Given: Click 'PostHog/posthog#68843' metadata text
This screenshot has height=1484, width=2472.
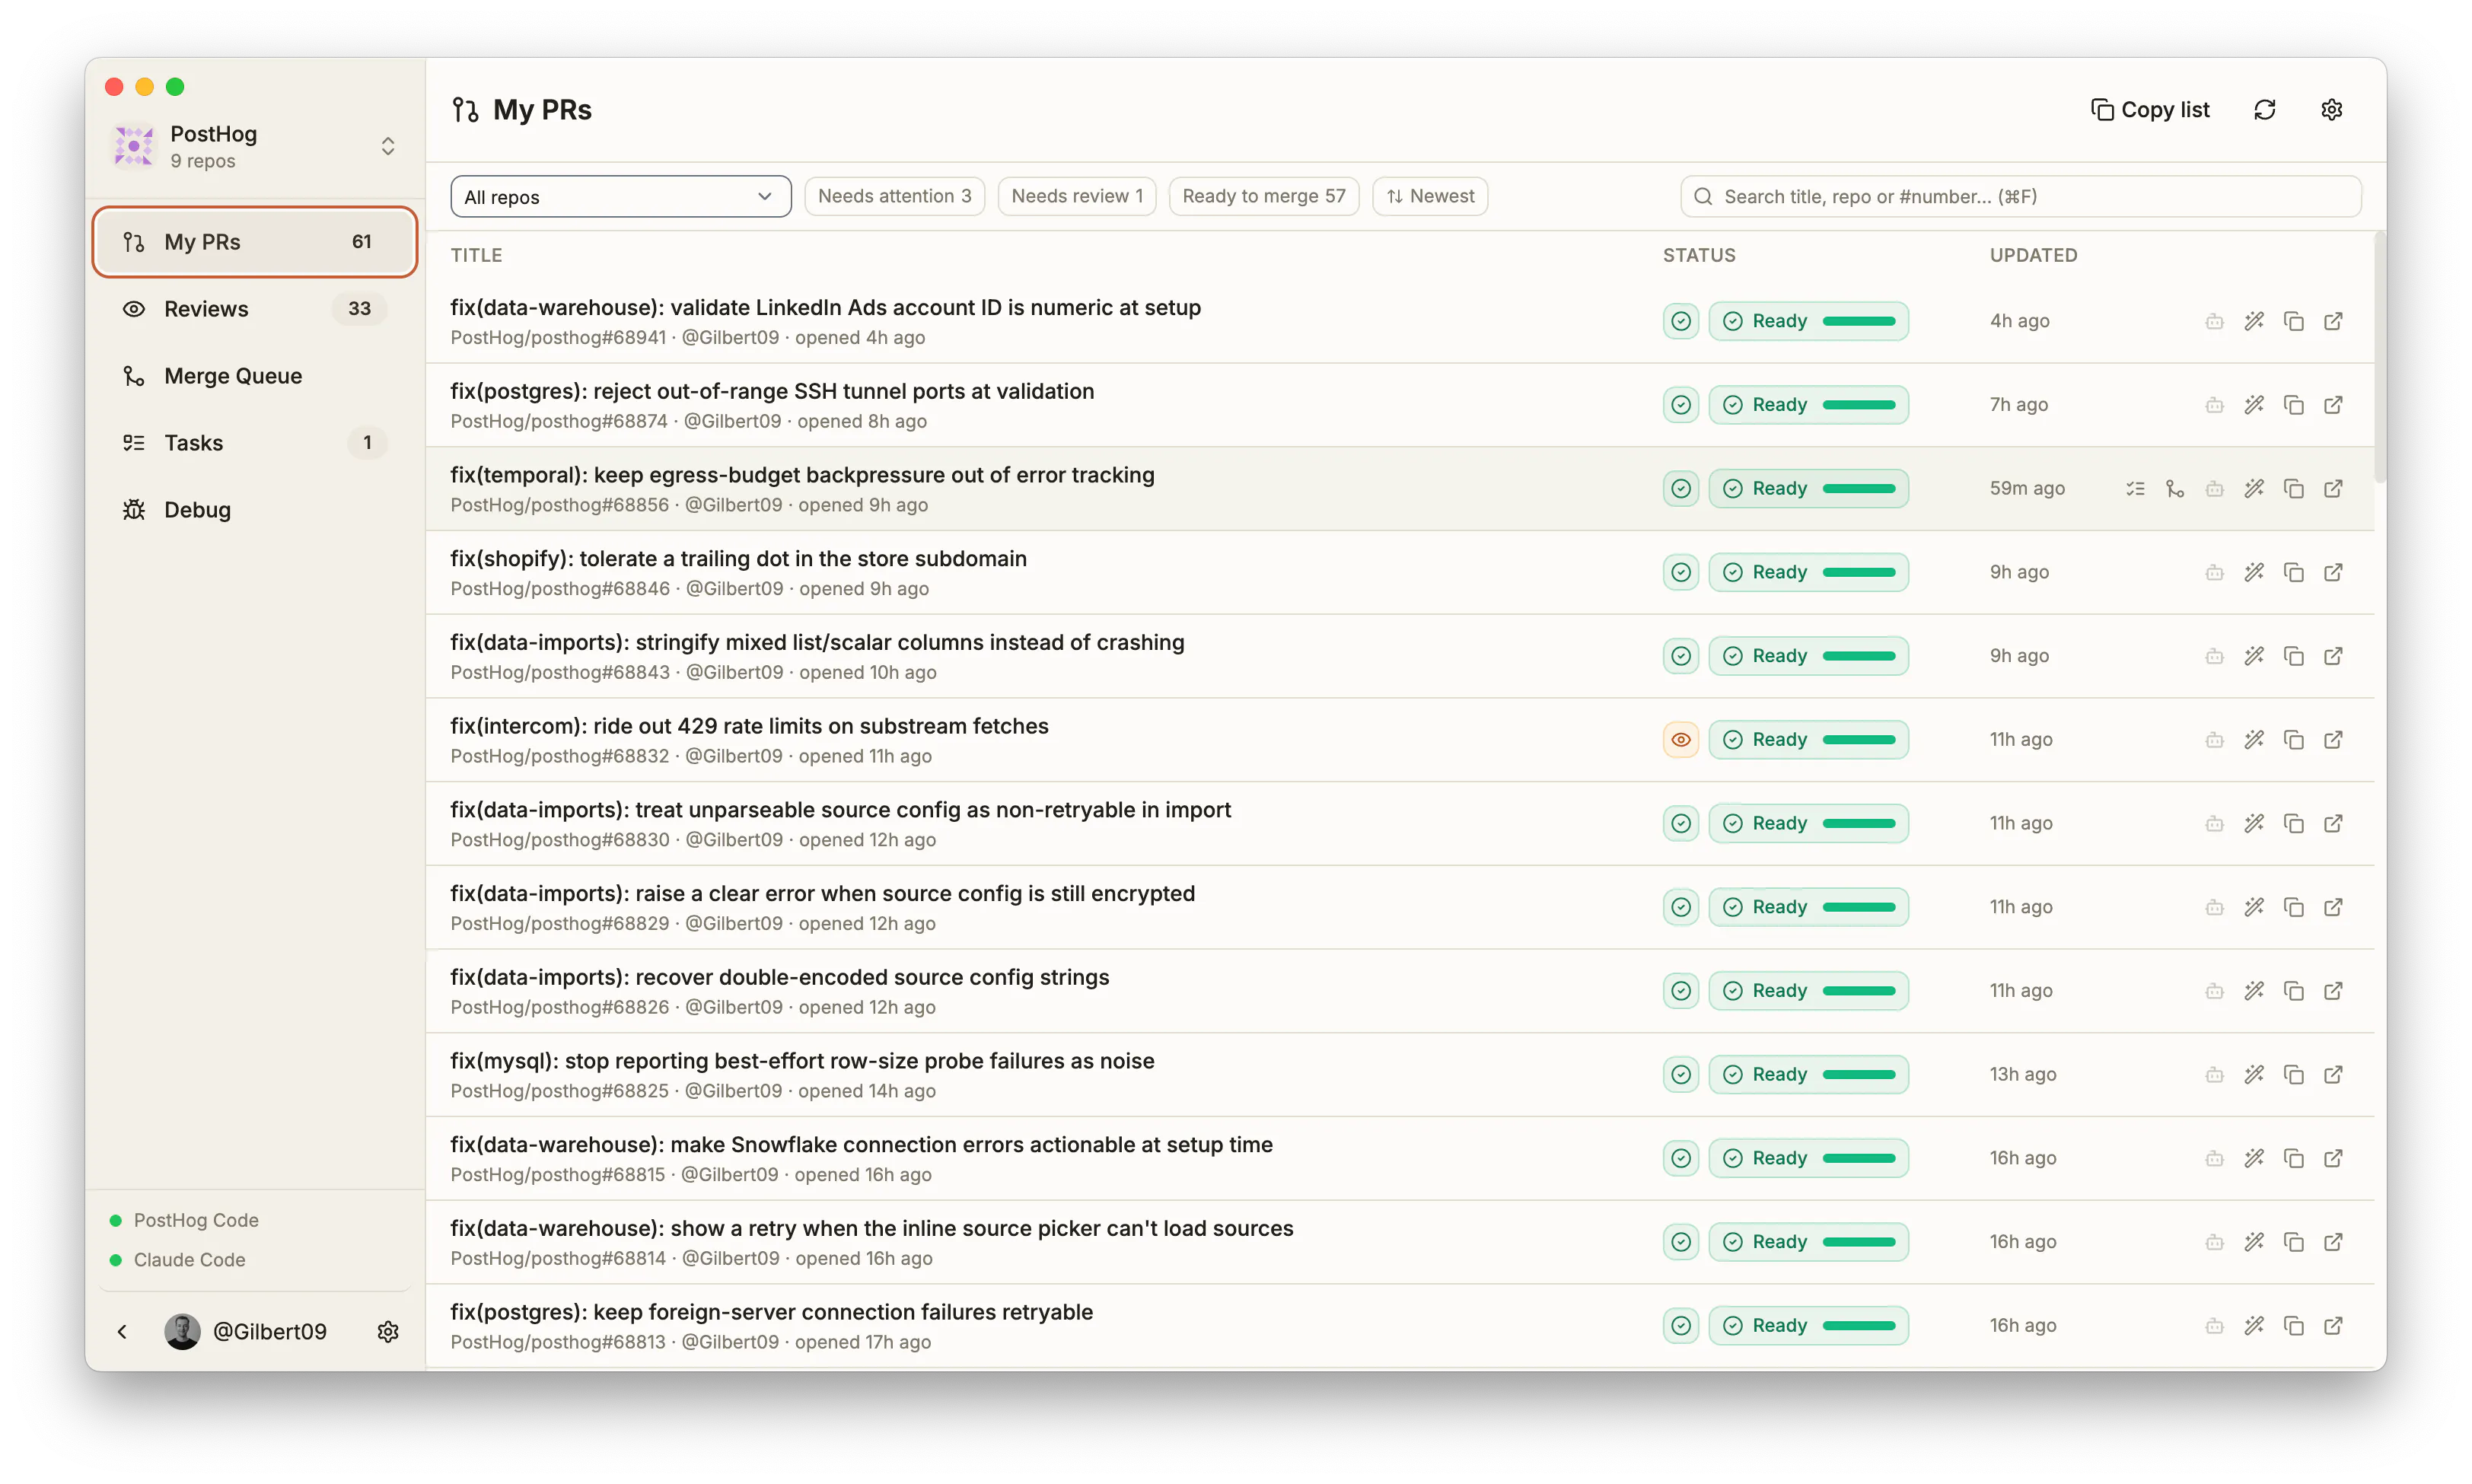Looking at the screenshot, I should 560,672.
